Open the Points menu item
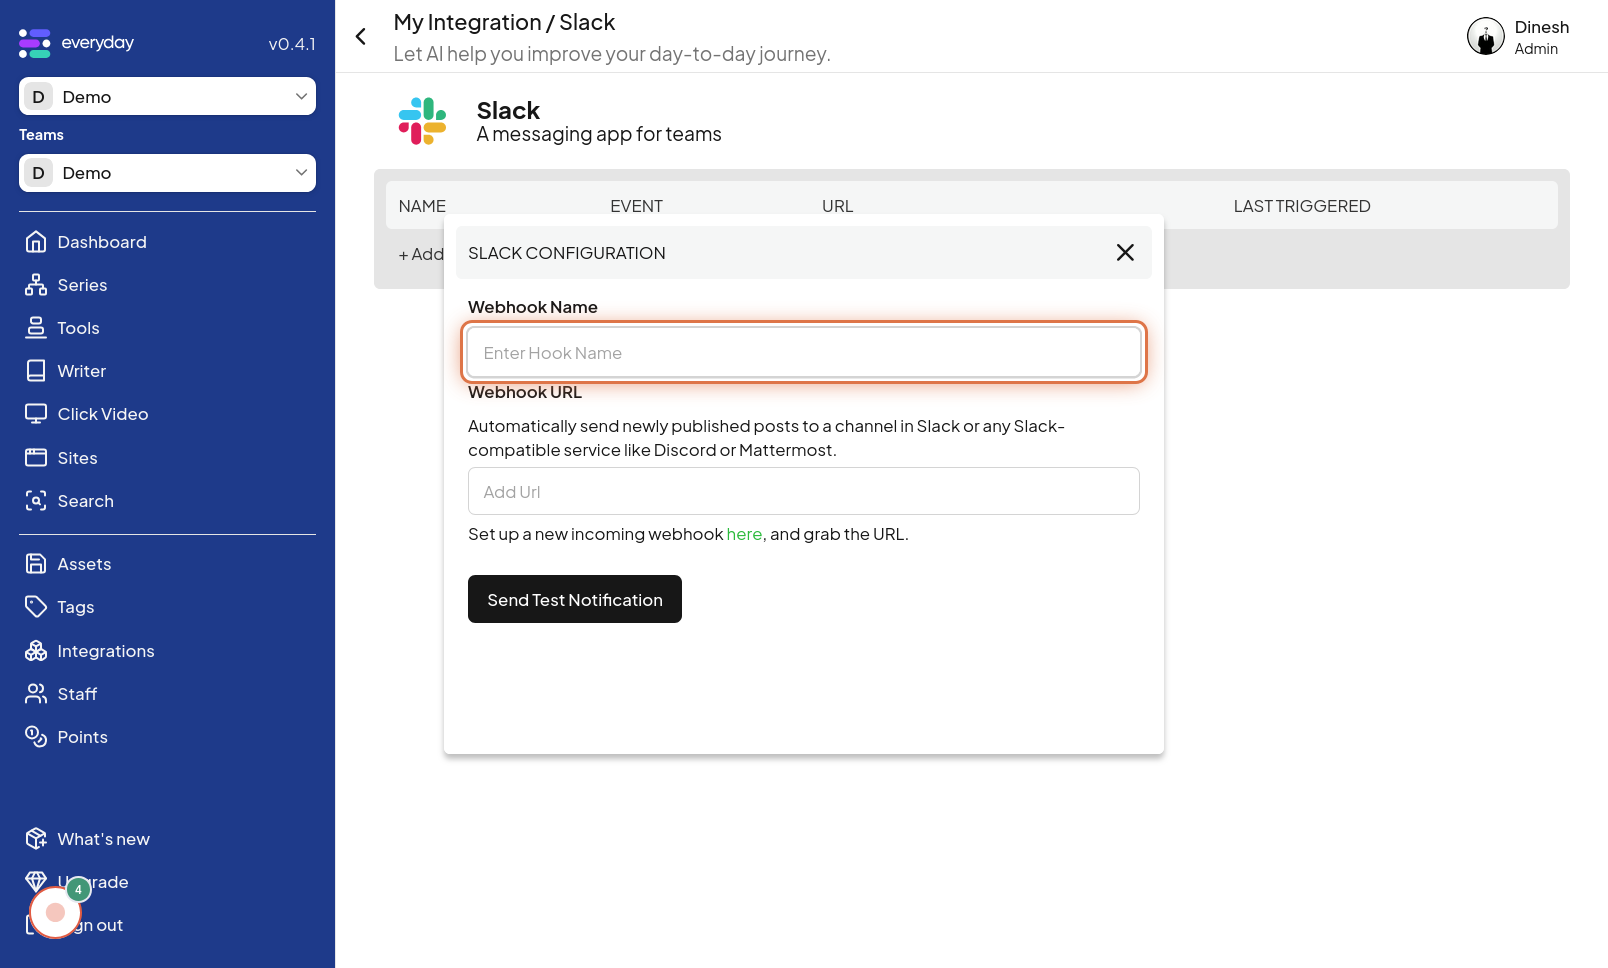Screen dimensions: 1608x968 [82, 737]
